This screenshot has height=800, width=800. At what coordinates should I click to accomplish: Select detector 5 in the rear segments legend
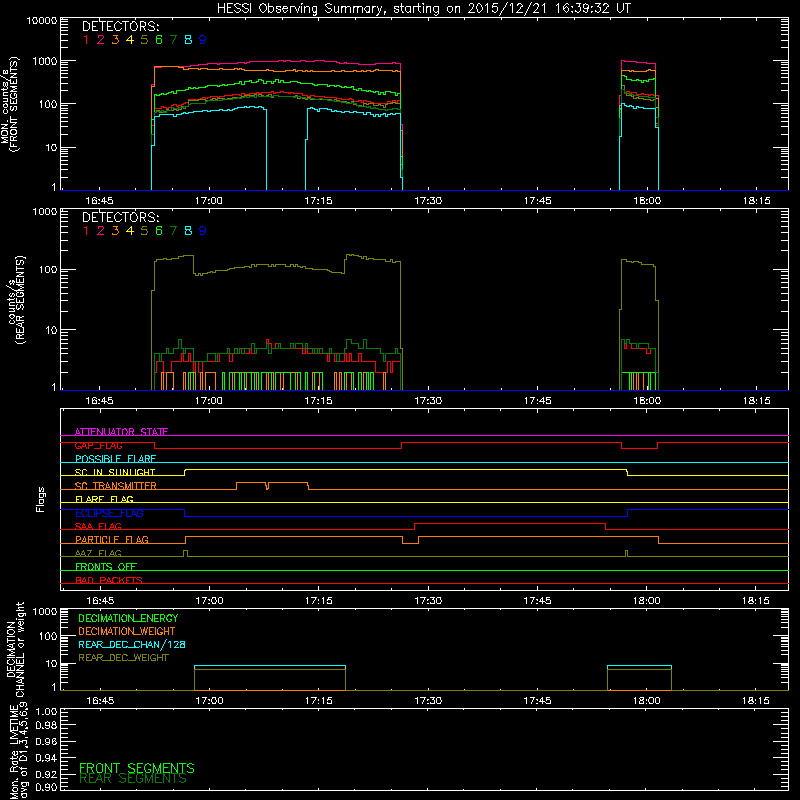click(144, 231)
